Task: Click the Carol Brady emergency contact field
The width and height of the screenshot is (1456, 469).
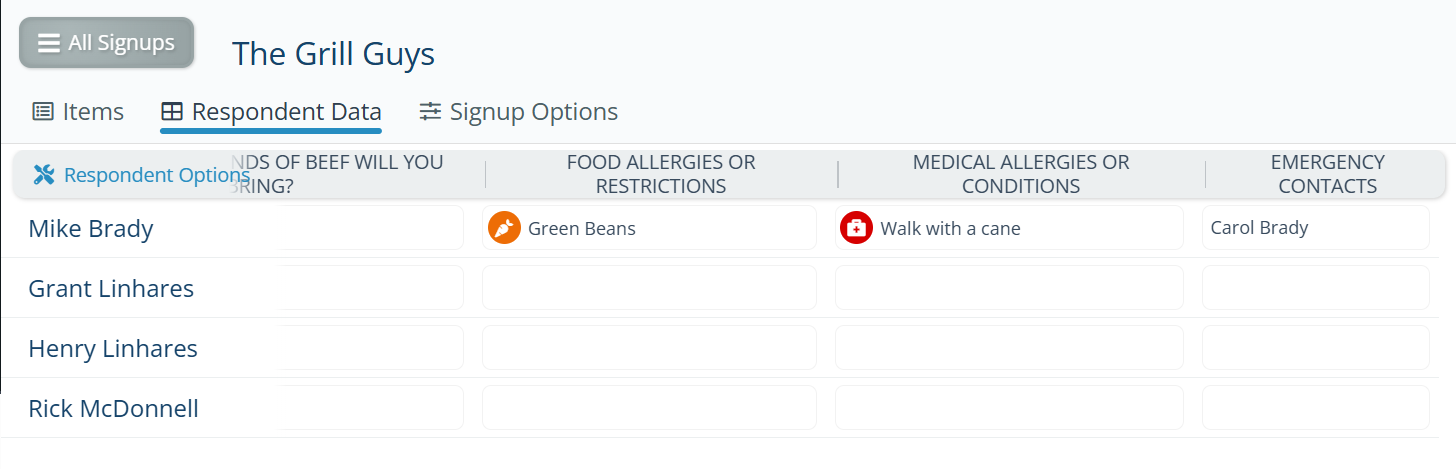Action: 1315,228
